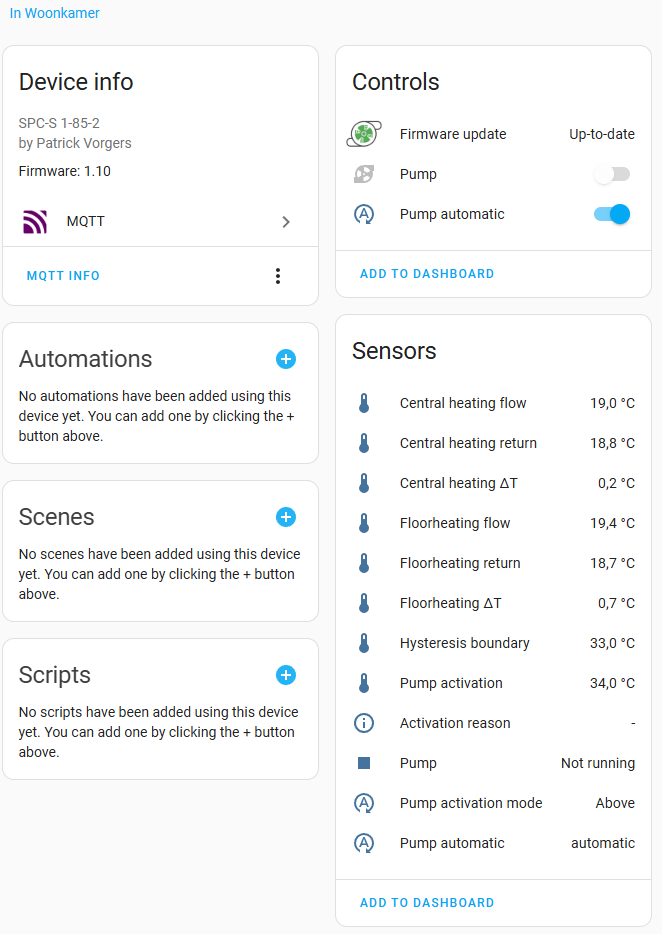Add Sensors to dashboard

tap(427, 902)
